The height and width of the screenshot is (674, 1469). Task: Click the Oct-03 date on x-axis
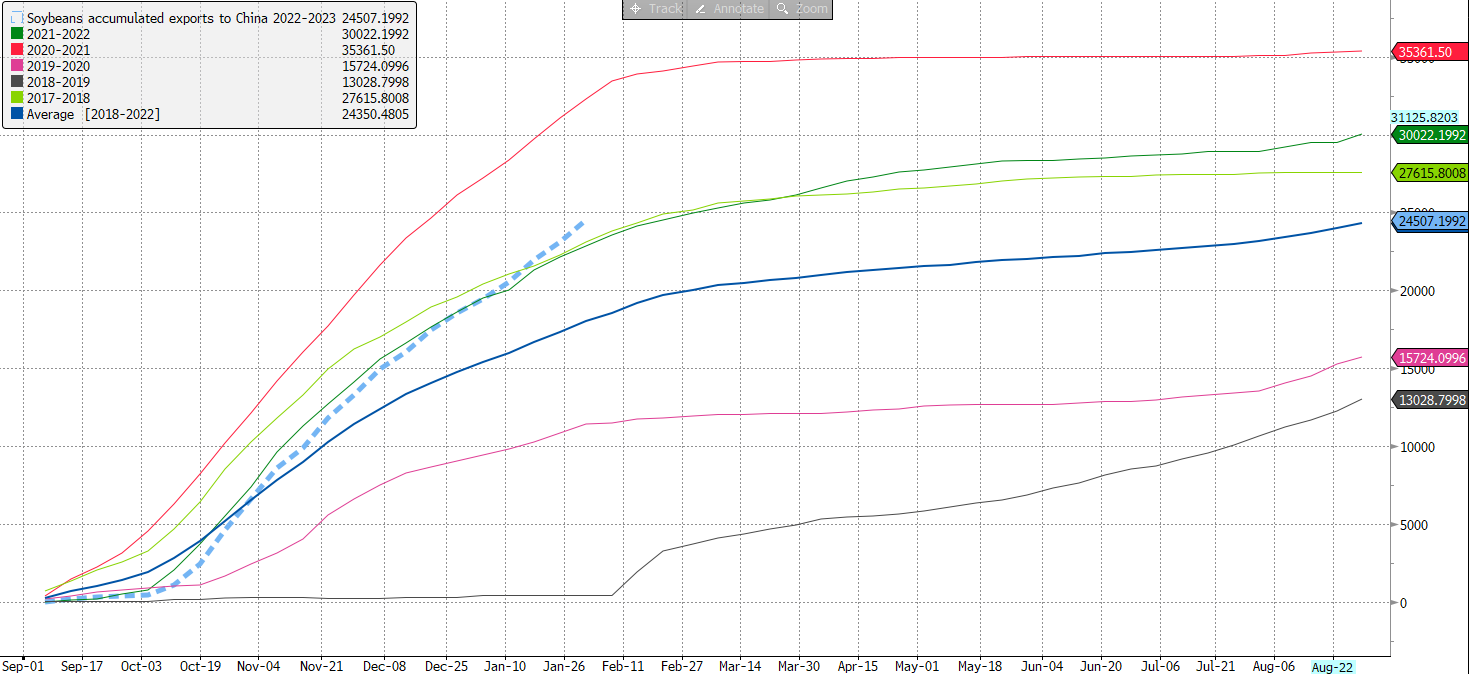141,666
